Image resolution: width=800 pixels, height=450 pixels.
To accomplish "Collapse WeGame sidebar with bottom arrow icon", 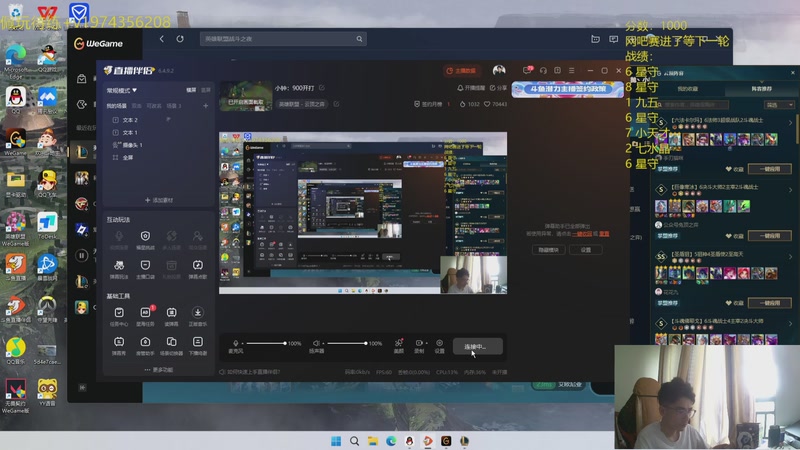I will (x=82, y=388).
